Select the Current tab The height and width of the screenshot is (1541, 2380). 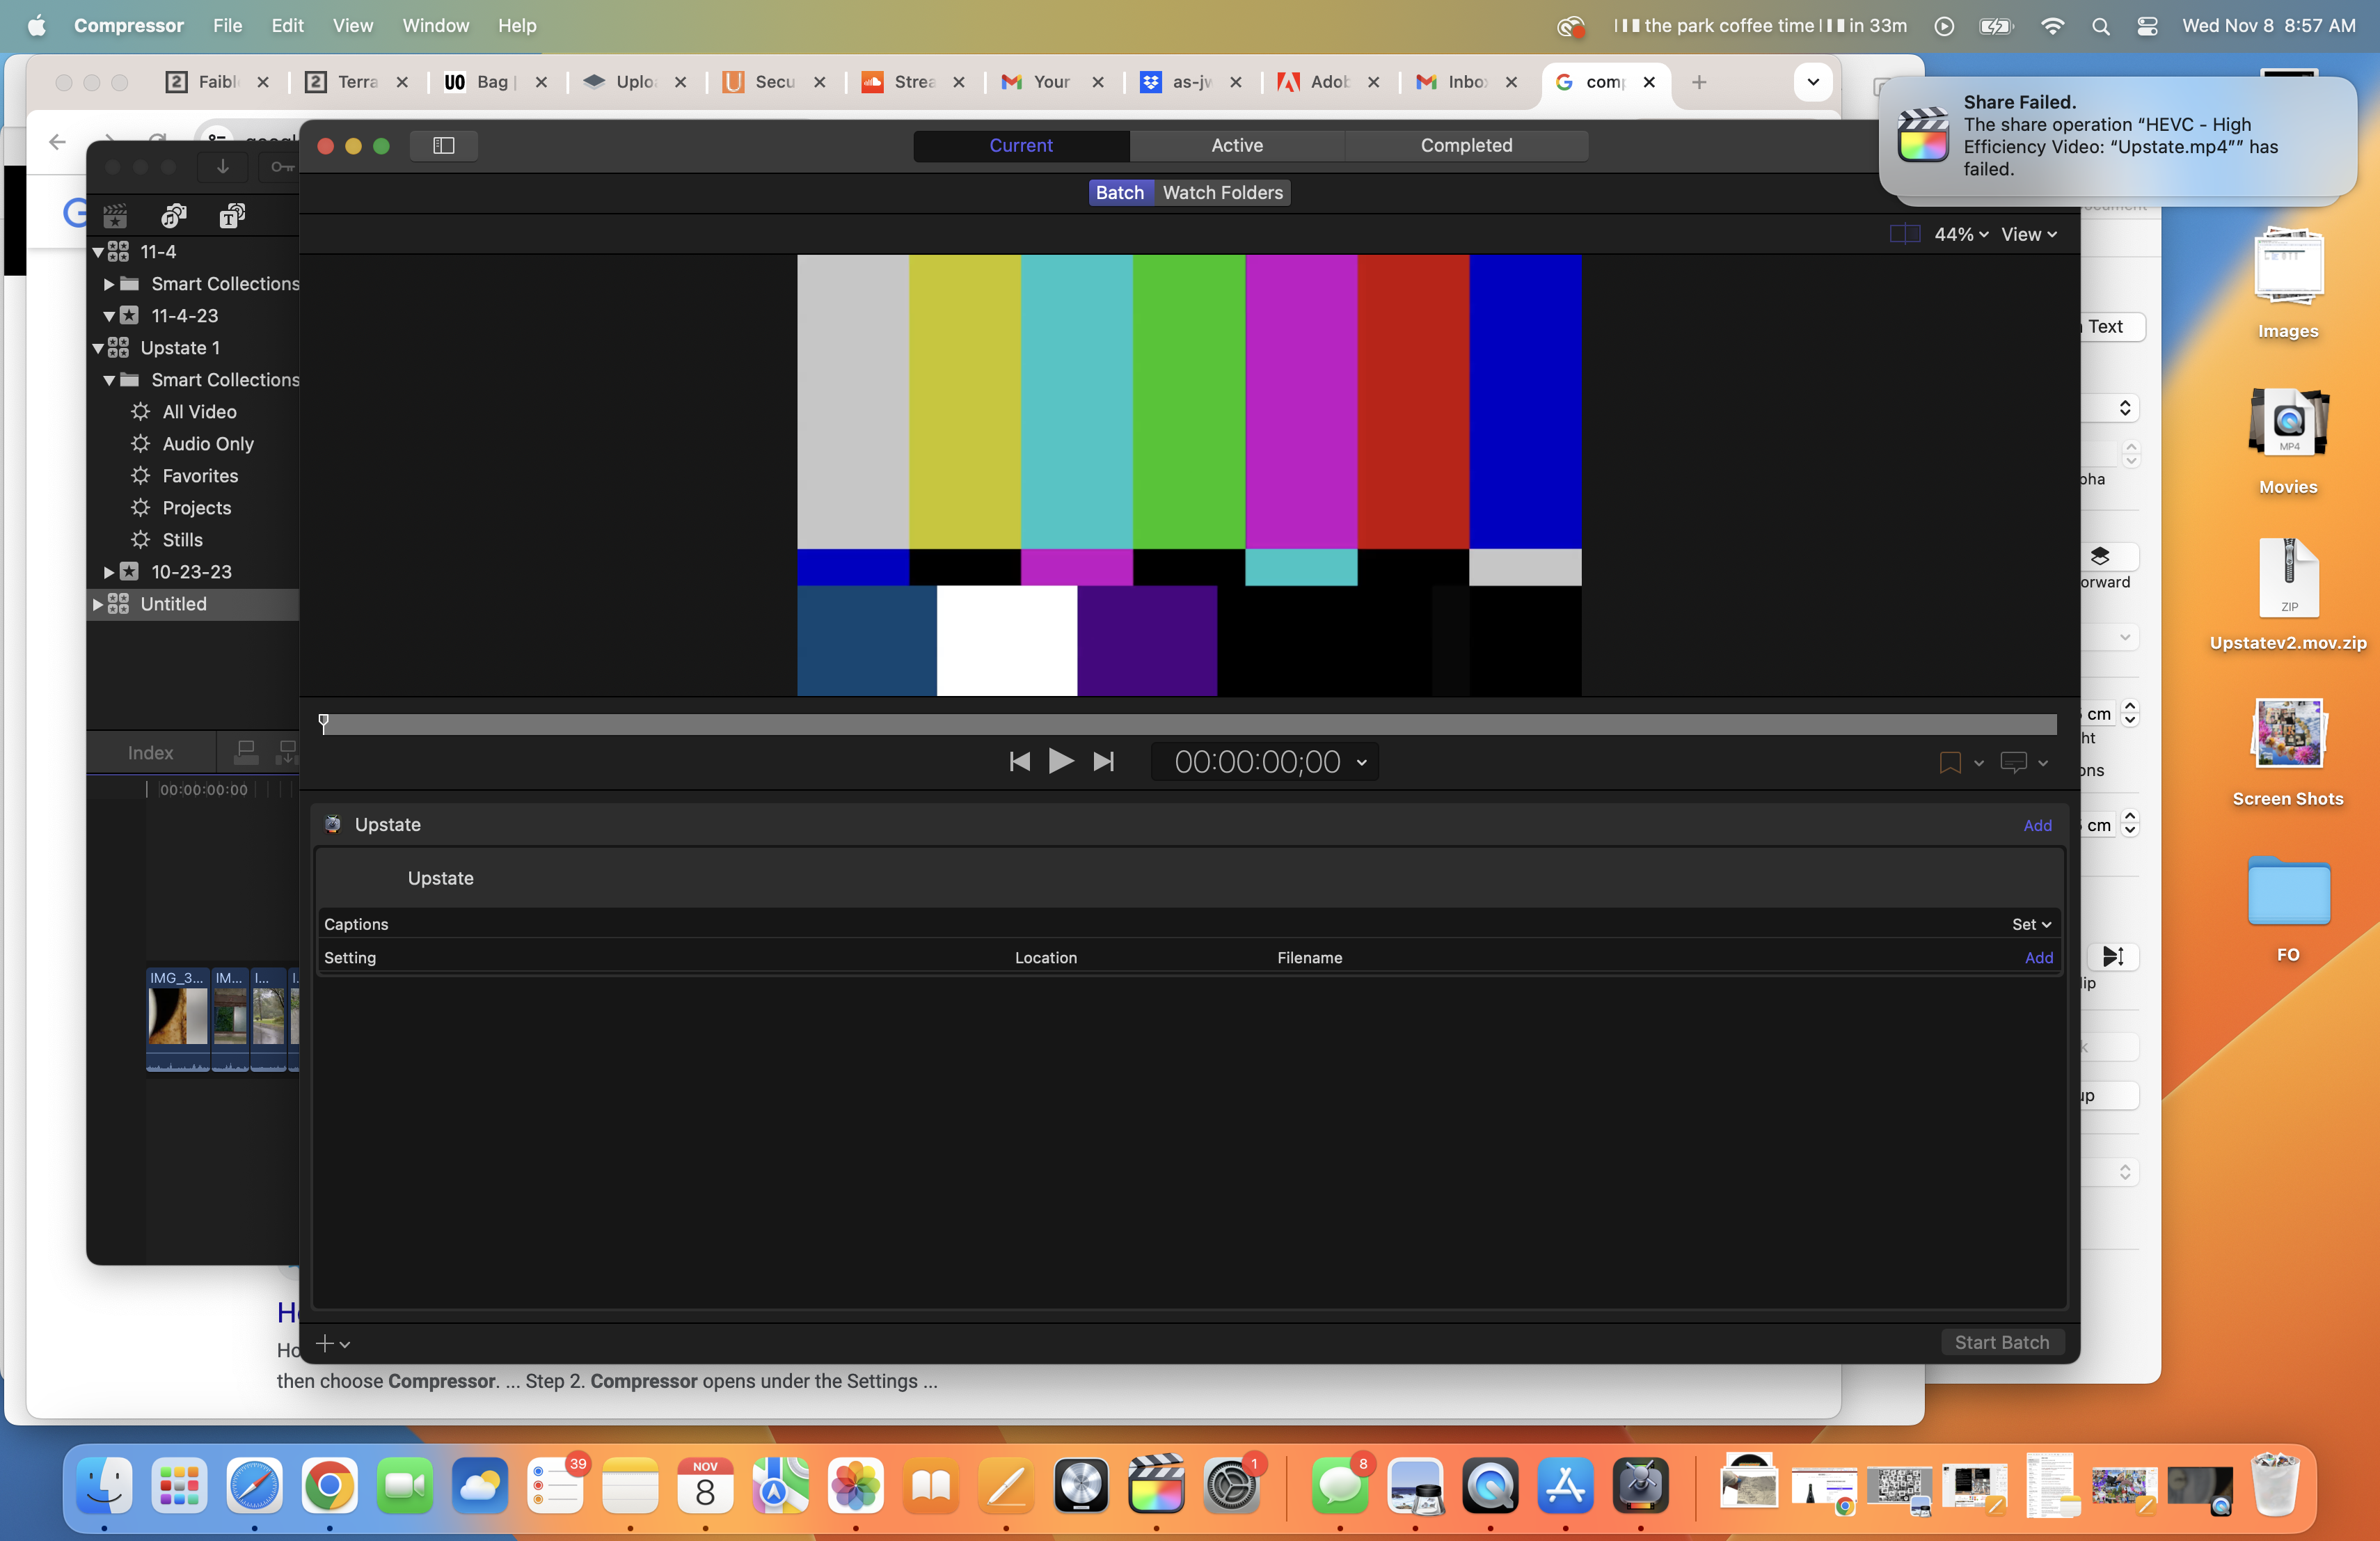(1021, 145)
